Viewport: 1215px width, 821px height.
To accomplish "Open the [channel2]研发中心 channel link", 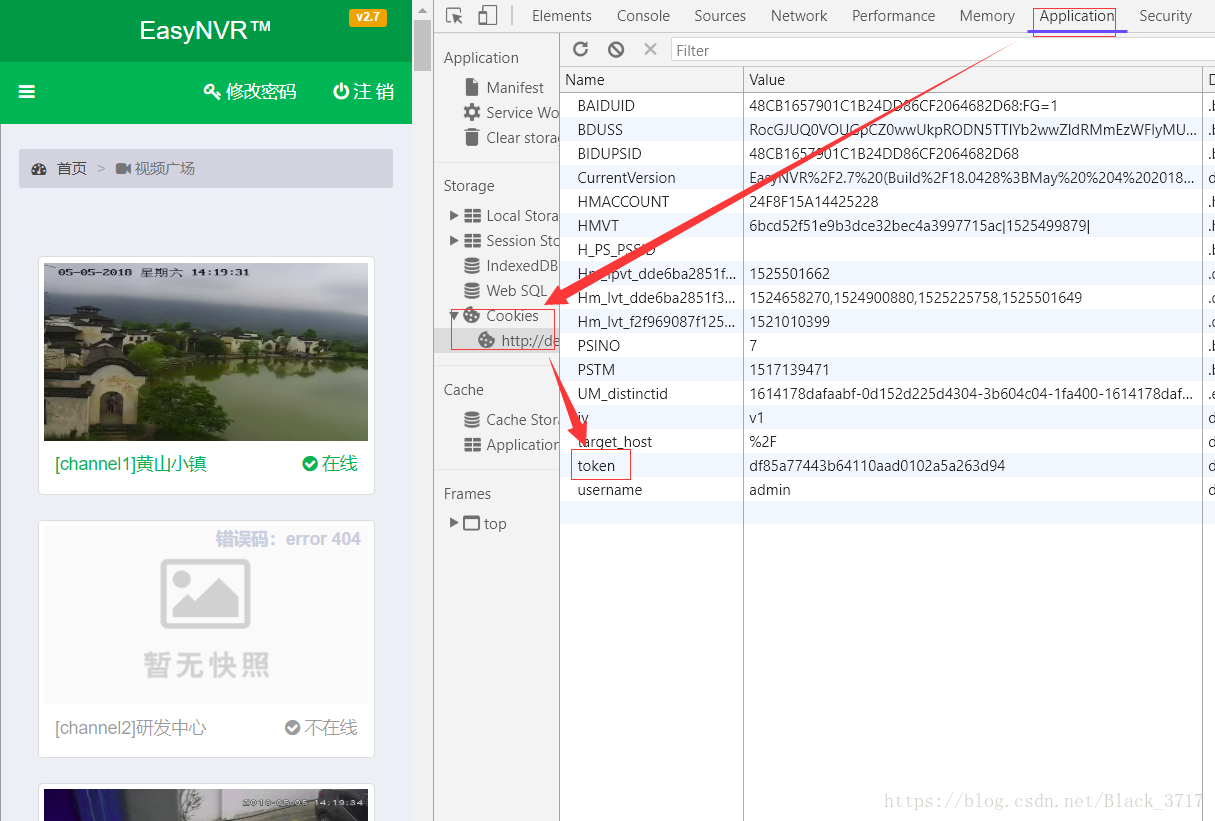I will [x=131, y=728].
